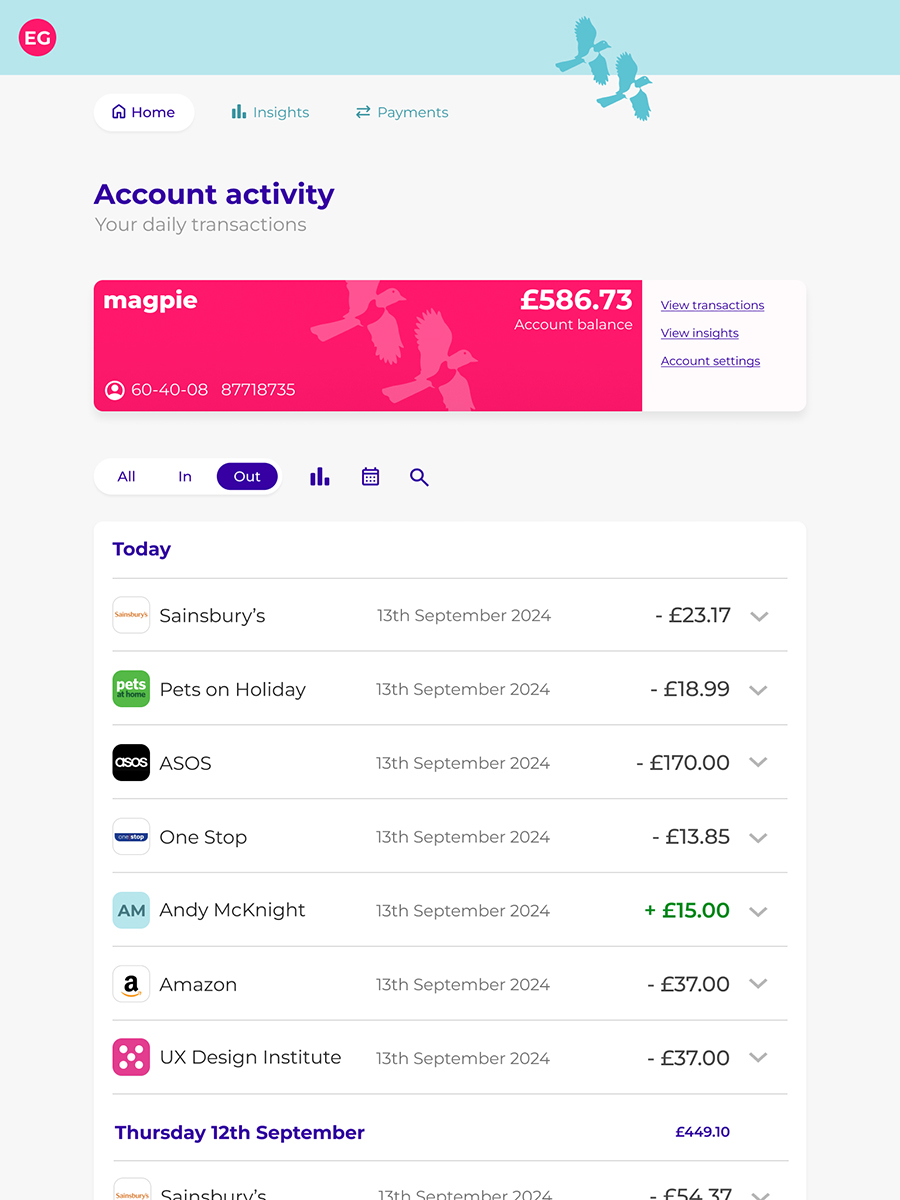Click the pink magpie account card

[x=368, y=345]
